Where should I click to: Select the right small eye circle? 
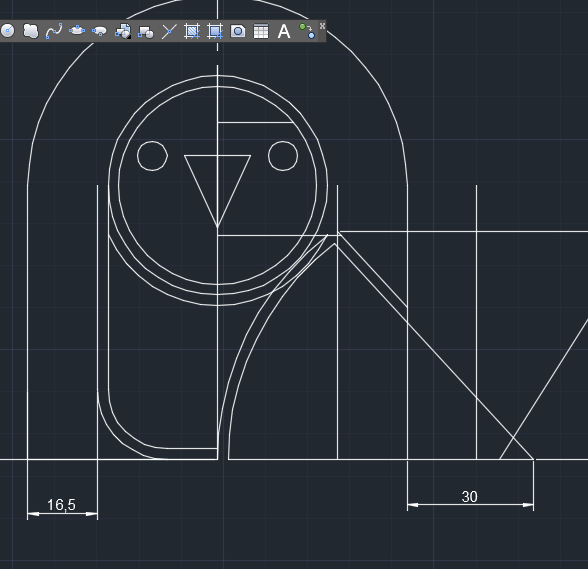click(283, 156)
